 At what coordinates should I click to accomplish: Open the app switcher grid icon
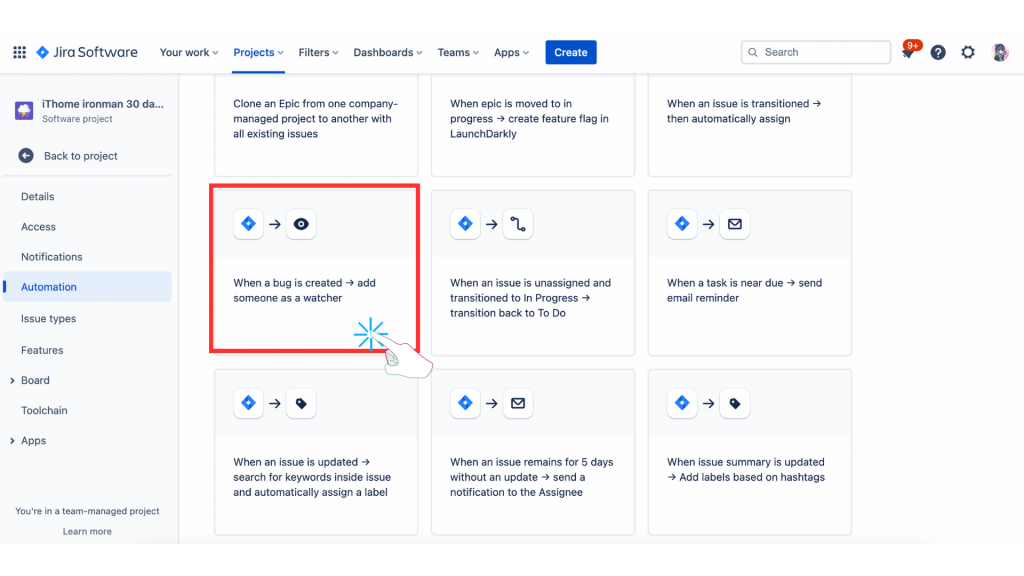point(20,52)
